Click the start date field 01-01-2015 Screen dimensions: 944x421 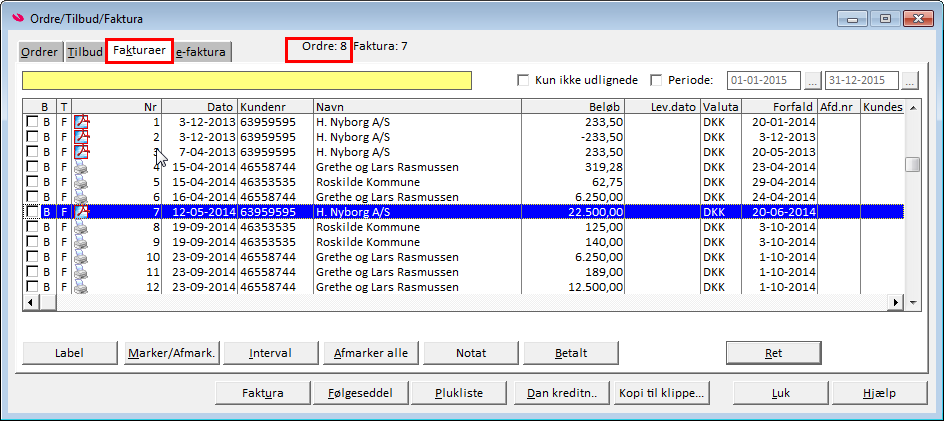point(765,80)
